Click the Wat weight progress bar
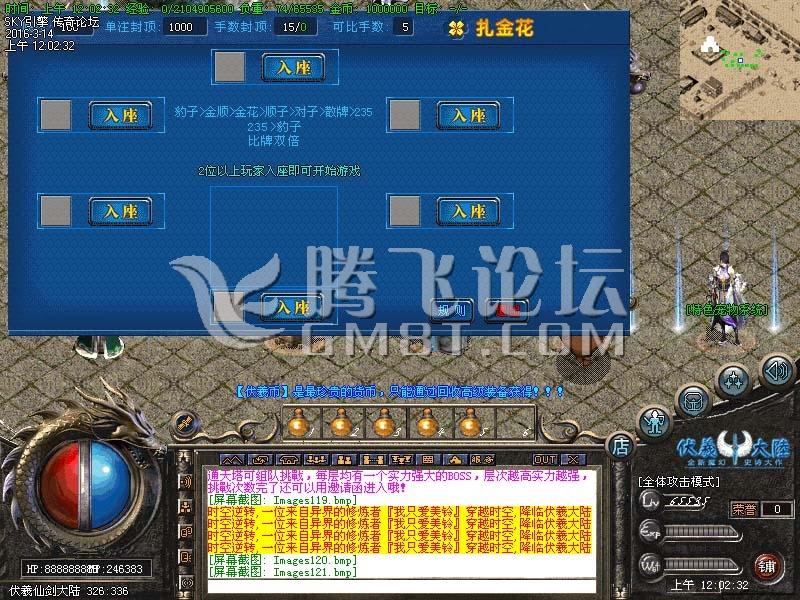800x600 pixels. [703, 565]
